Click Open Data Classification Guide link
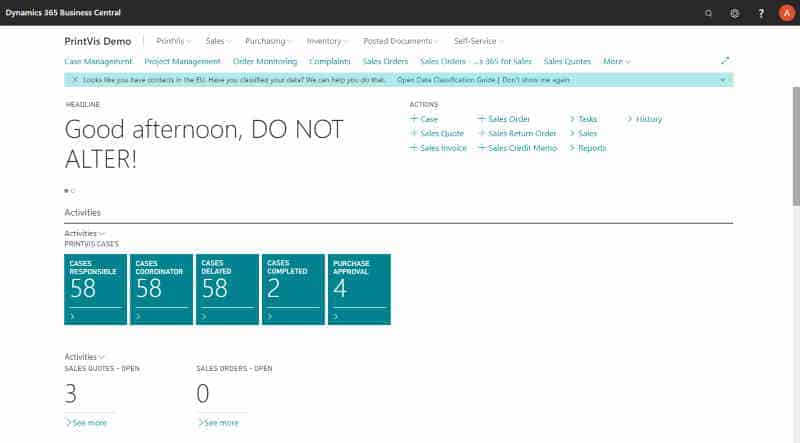Viewport: 800px width, 443px height. tap(446, 80)
